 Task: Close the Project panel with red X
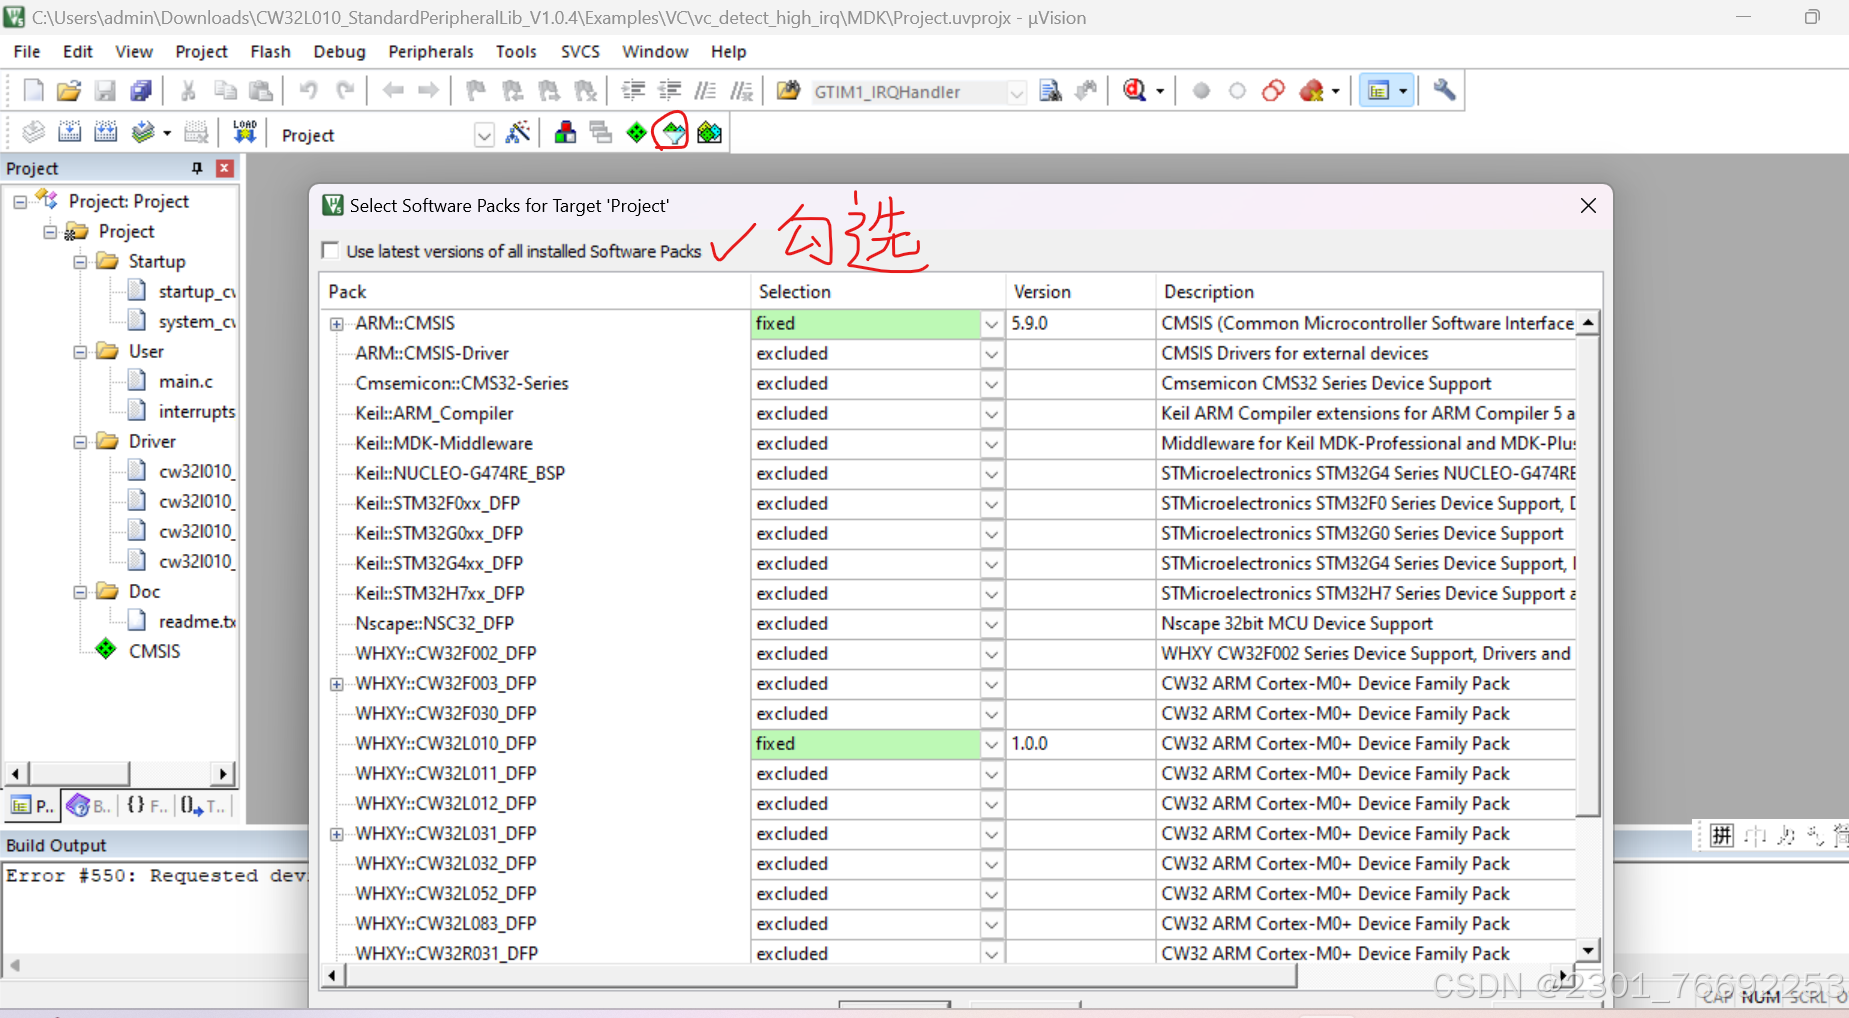225,168
